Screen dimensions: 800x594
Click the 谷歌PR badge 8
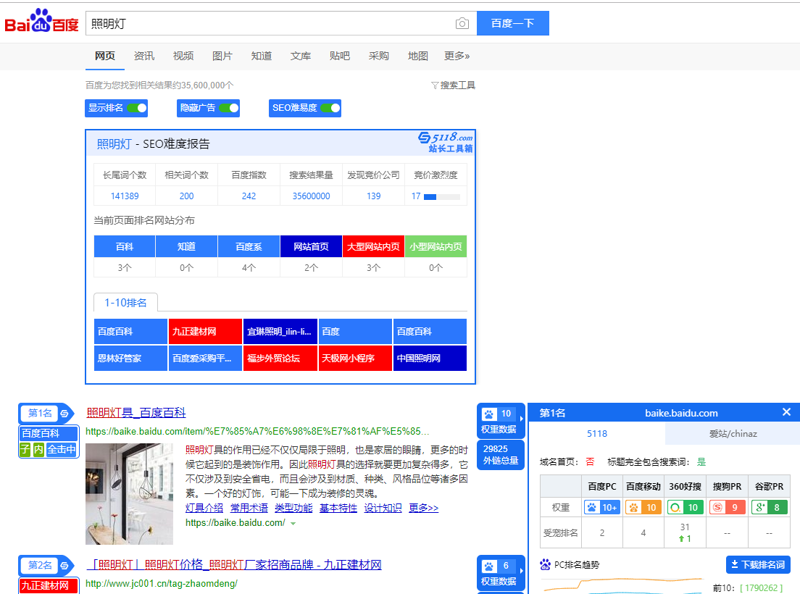[x=769, y=507]
